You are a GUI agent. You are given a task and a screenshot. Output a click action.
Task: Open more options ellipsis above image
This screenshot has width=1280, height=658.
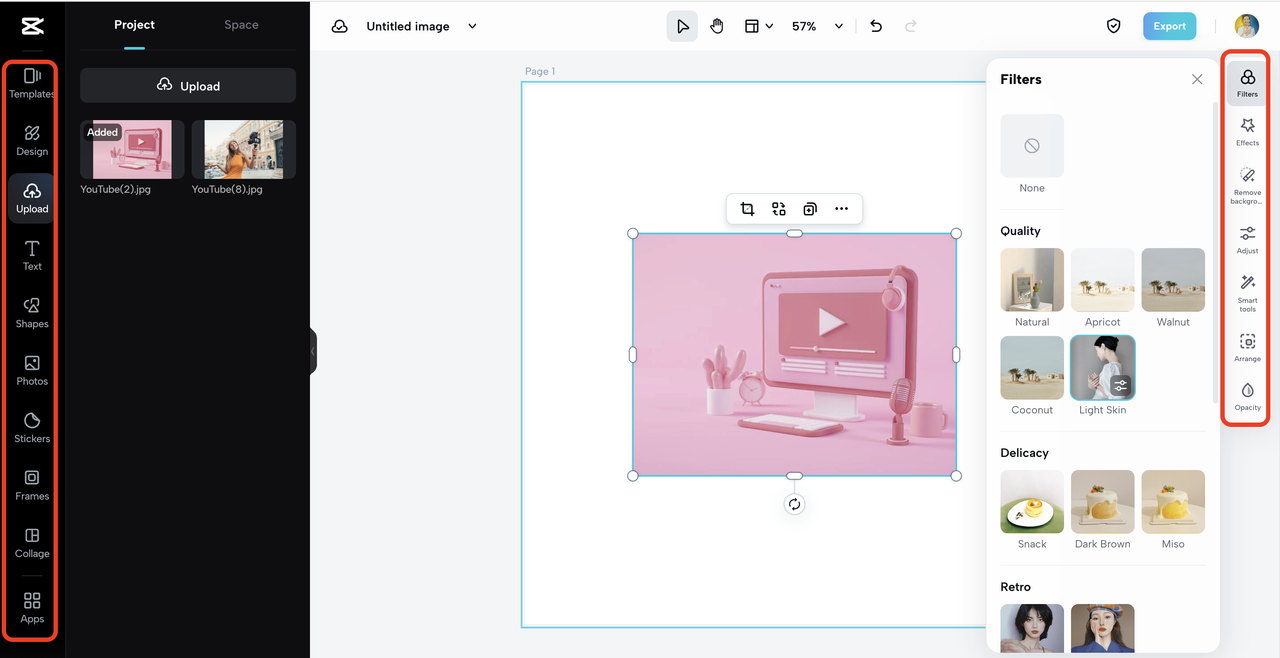click(841, 209)
